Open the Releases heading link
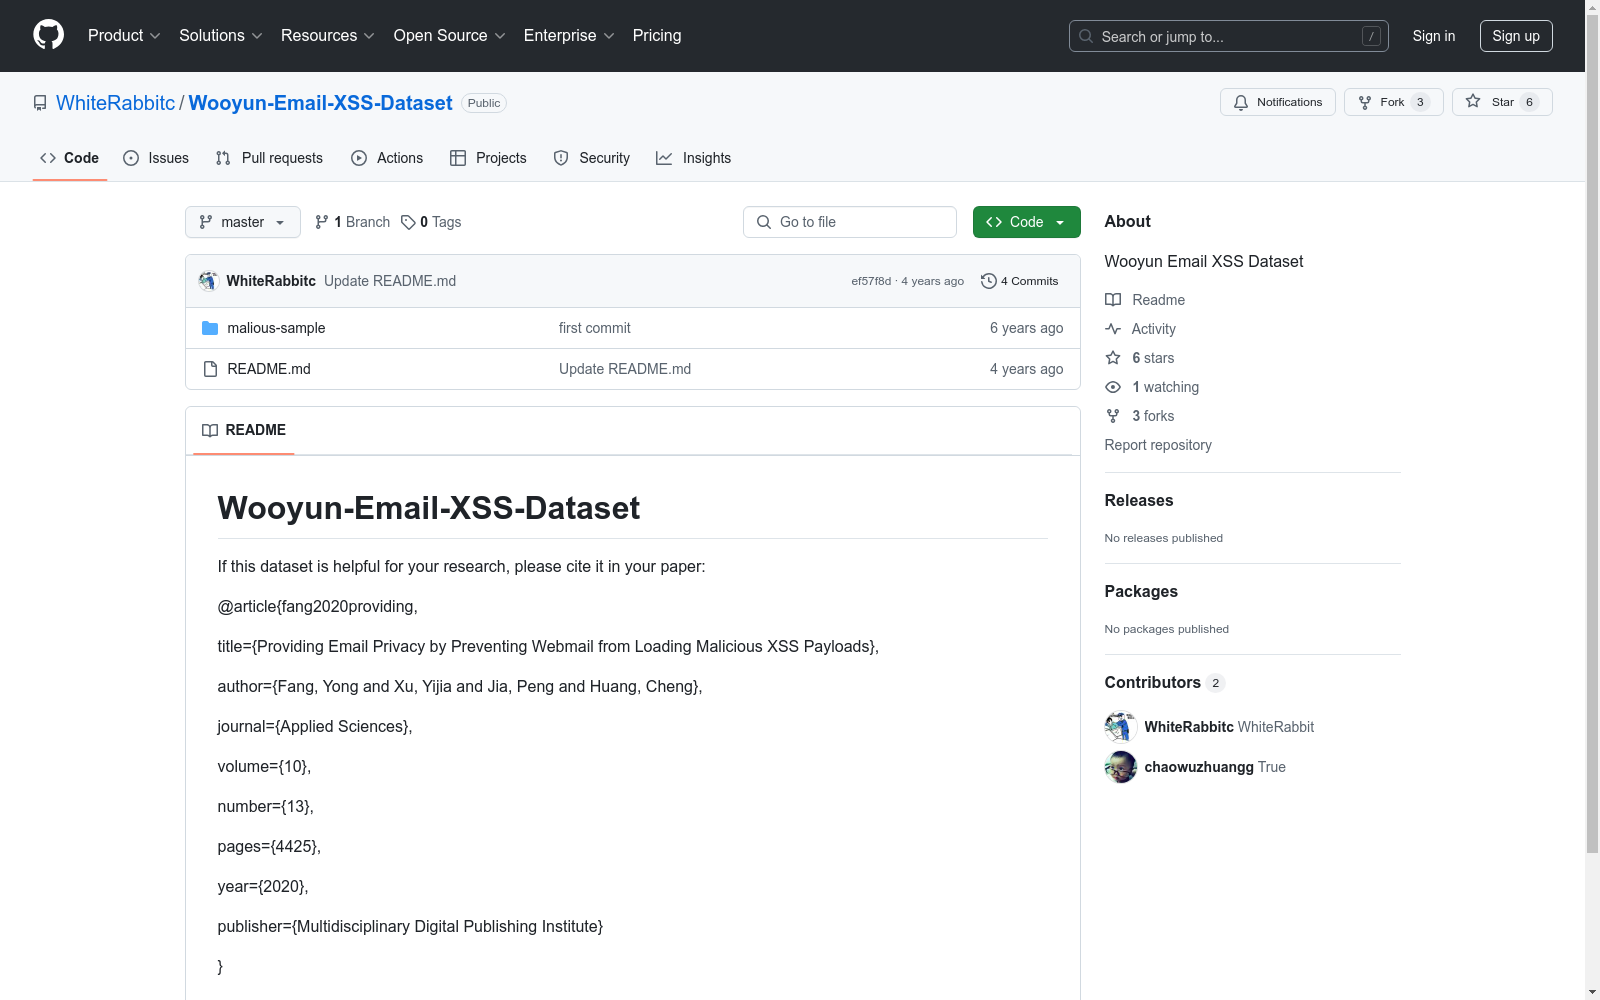 pos(1139,500)
